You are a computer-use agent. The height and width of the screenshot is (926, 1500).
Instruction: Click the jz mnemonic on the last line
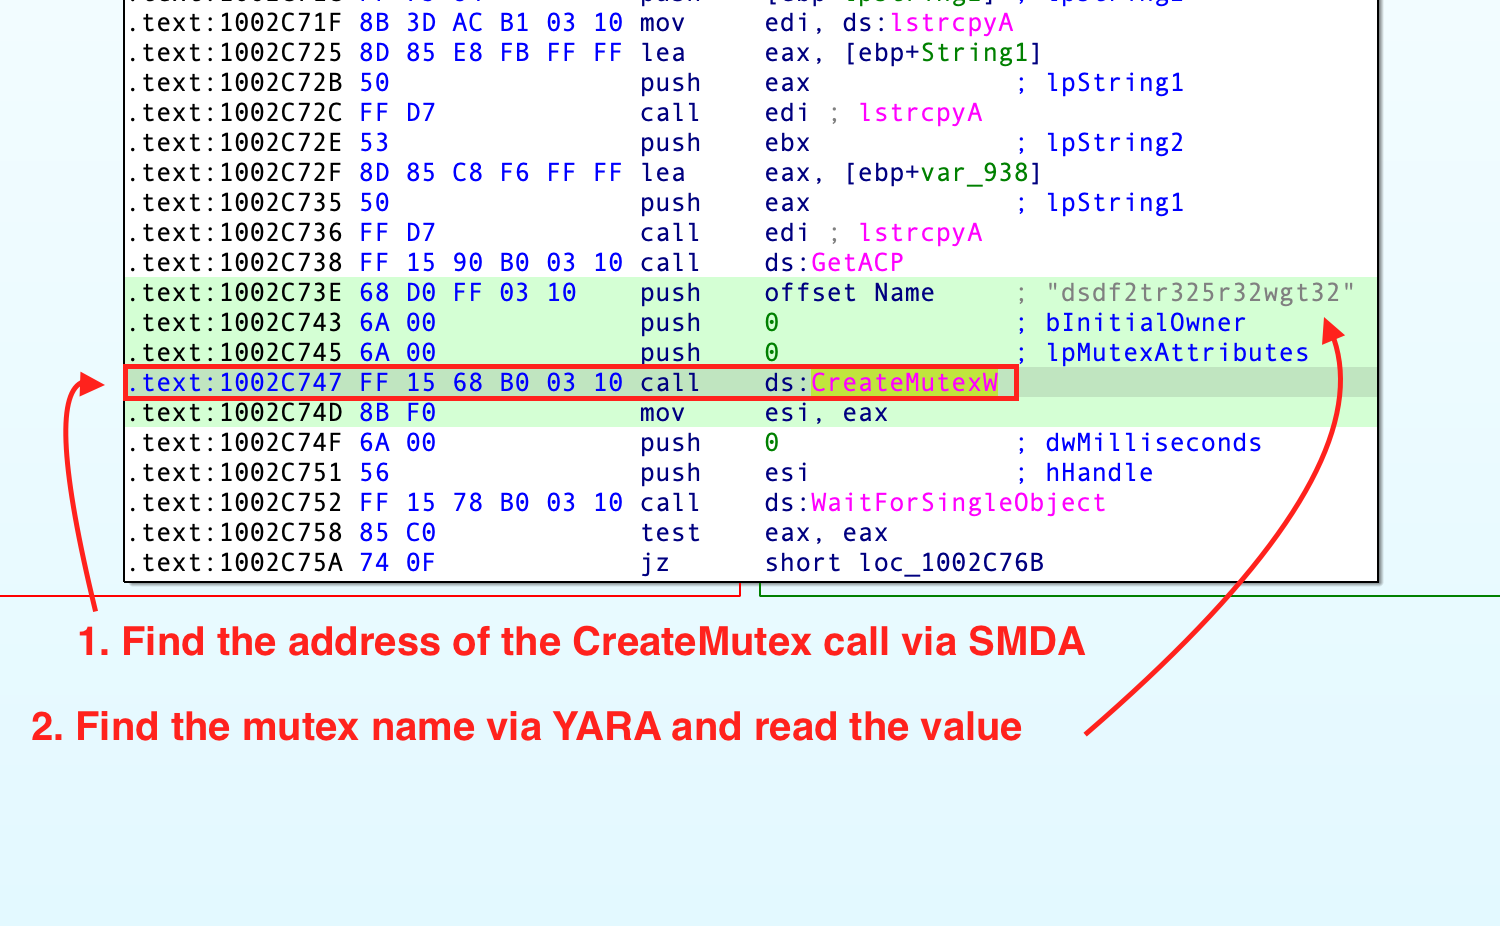[x=655, y=563]
